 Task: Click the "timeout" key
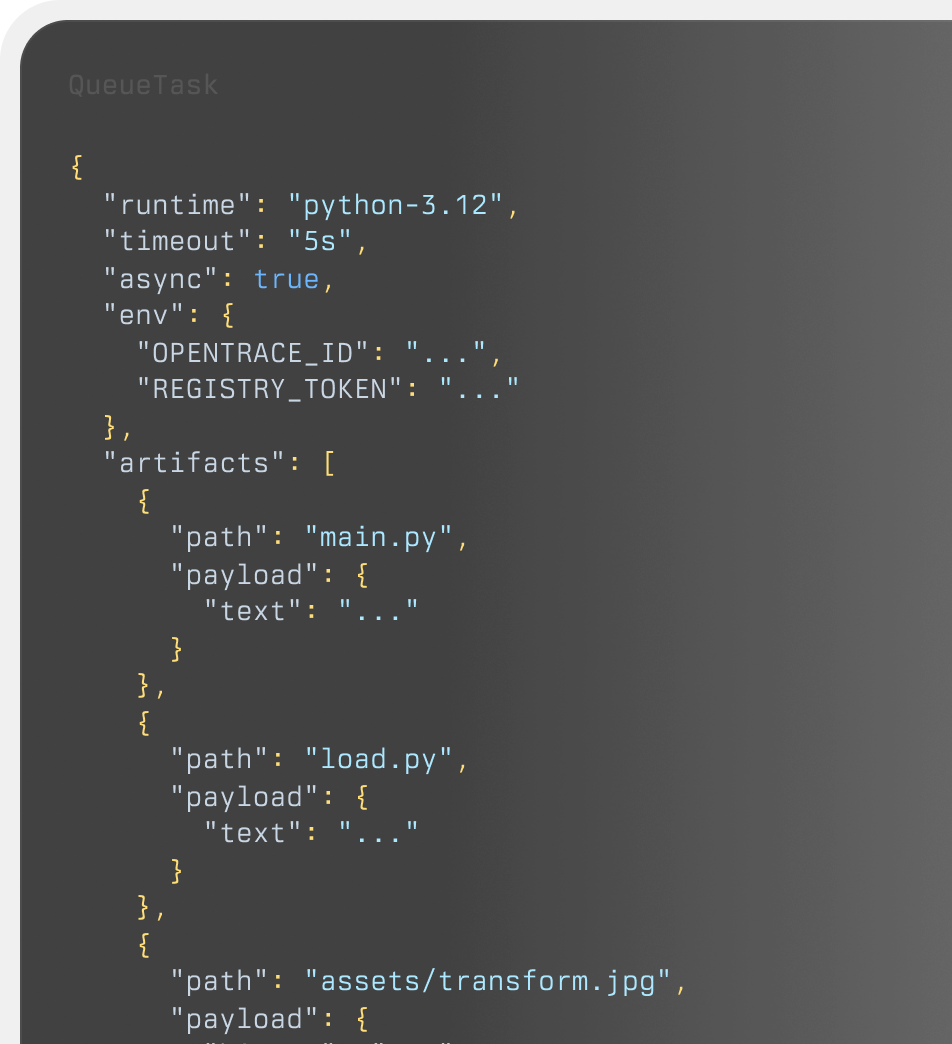click(177, 242)
